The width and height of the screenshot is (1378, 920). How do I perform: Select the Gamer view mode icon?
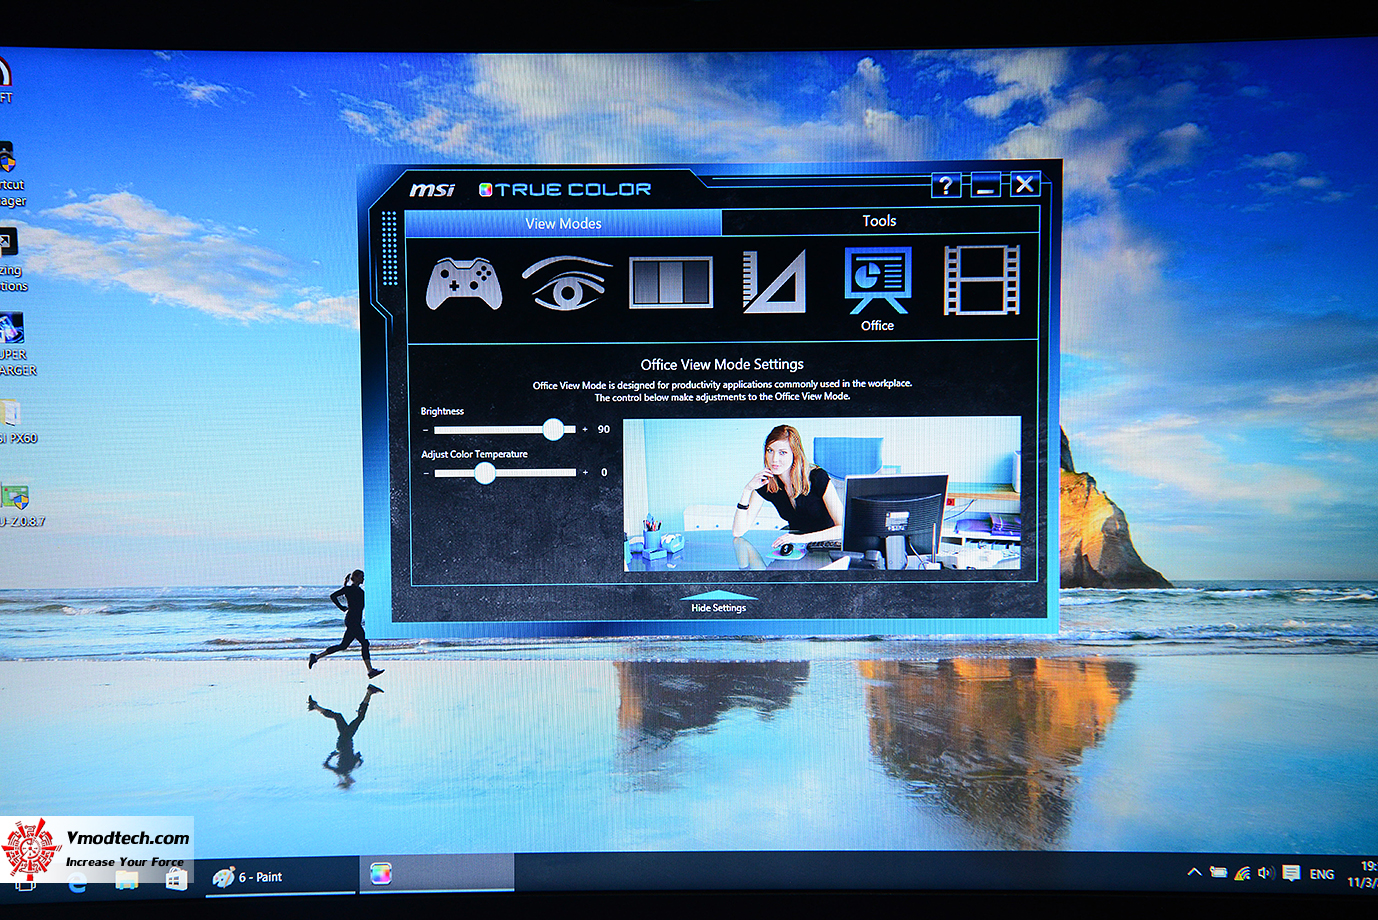pyautogui.click(x=466, y=283)
